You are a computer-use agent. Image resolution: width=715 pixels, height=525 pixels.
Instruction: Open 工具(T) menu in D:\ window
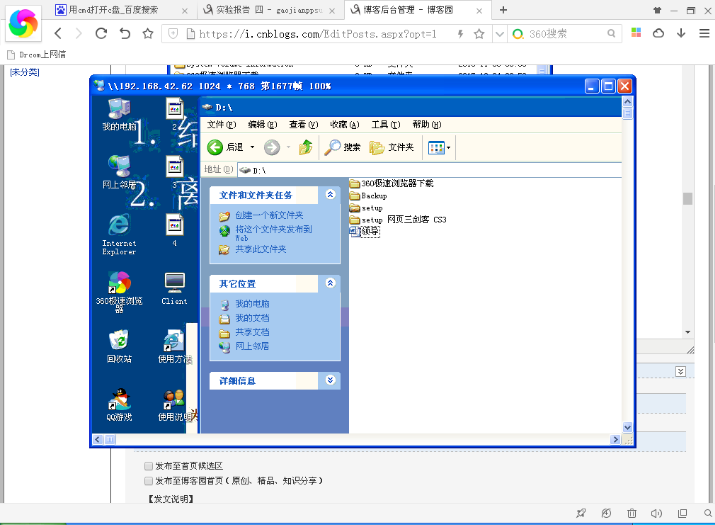tap(386, 125)
